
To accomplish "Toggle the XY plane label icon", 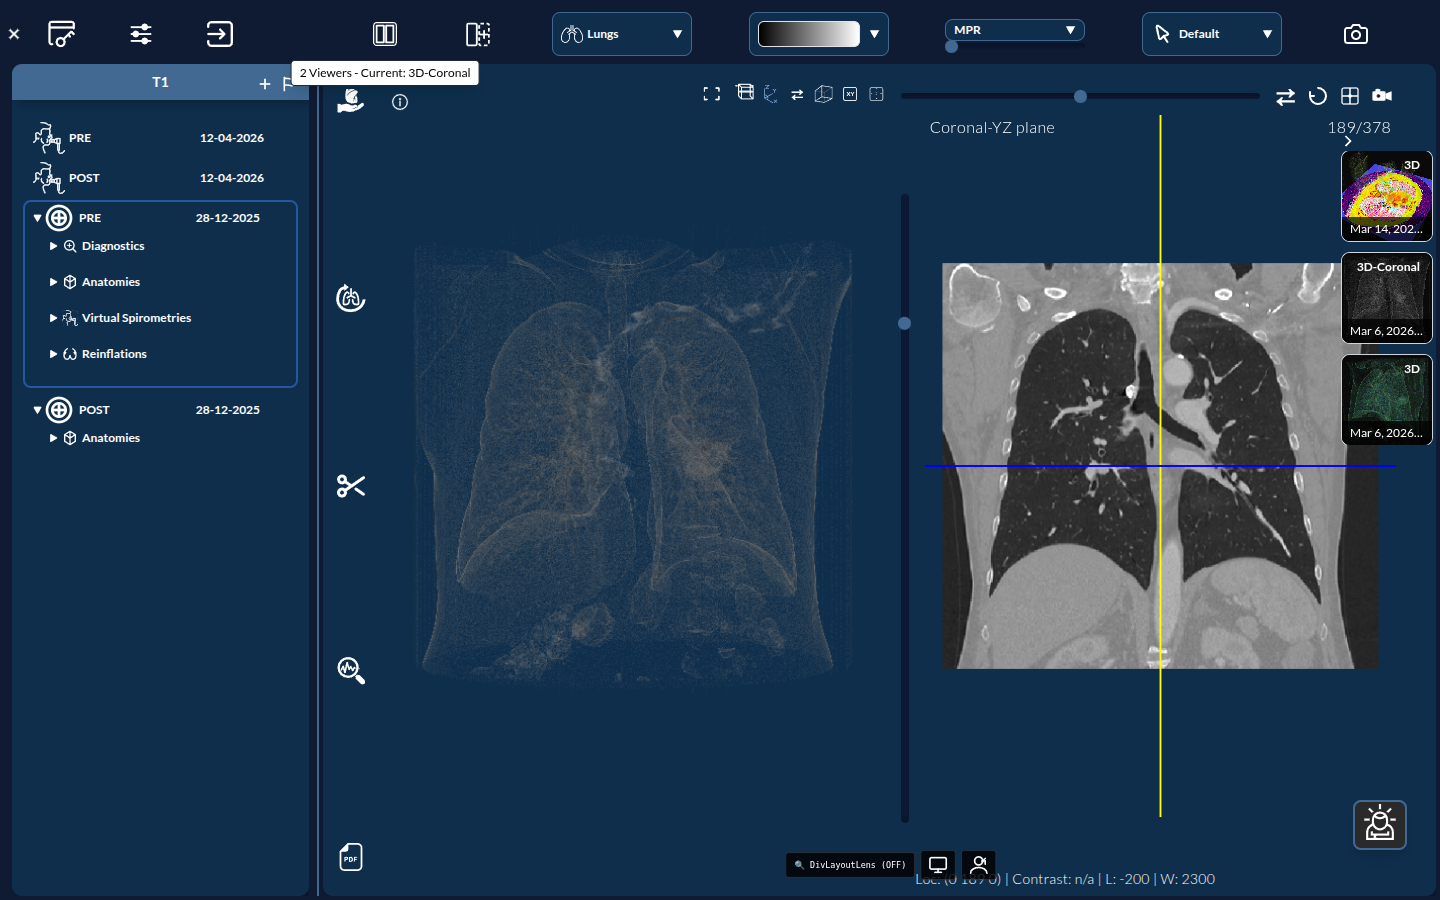I will [850, 94].
